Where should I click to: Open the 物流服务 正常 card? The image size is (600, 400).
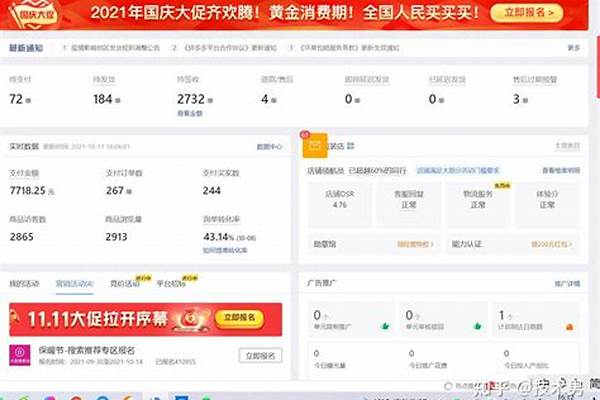pos(478,204)
